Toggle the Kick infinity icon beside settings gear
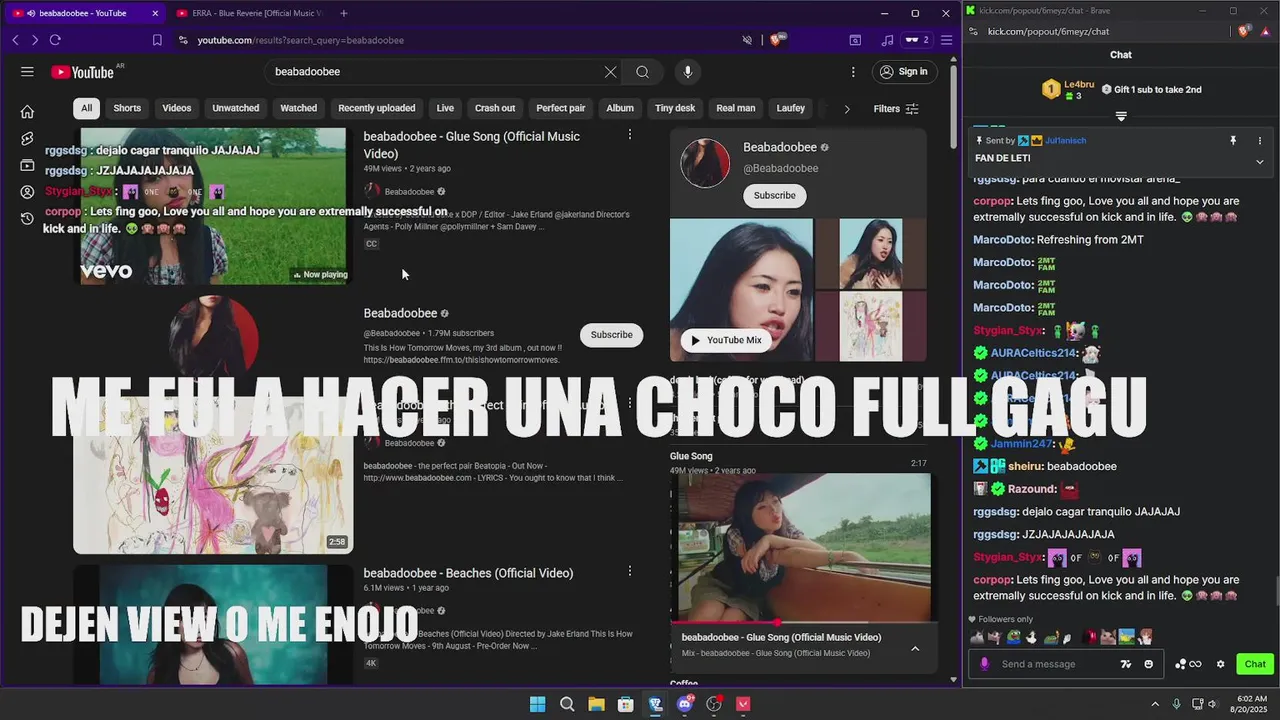 pyautogui.click(x=1195, y=664)
